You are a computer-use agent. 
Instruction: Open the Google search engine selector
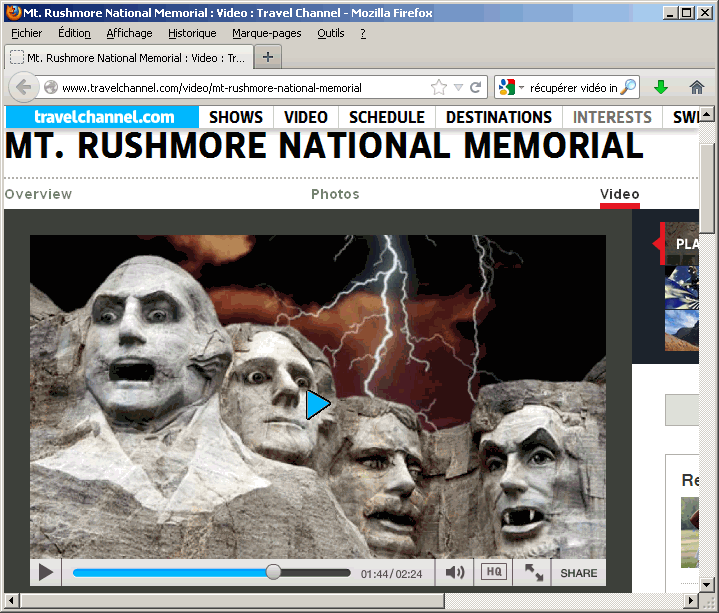click(x=511, y=87)
